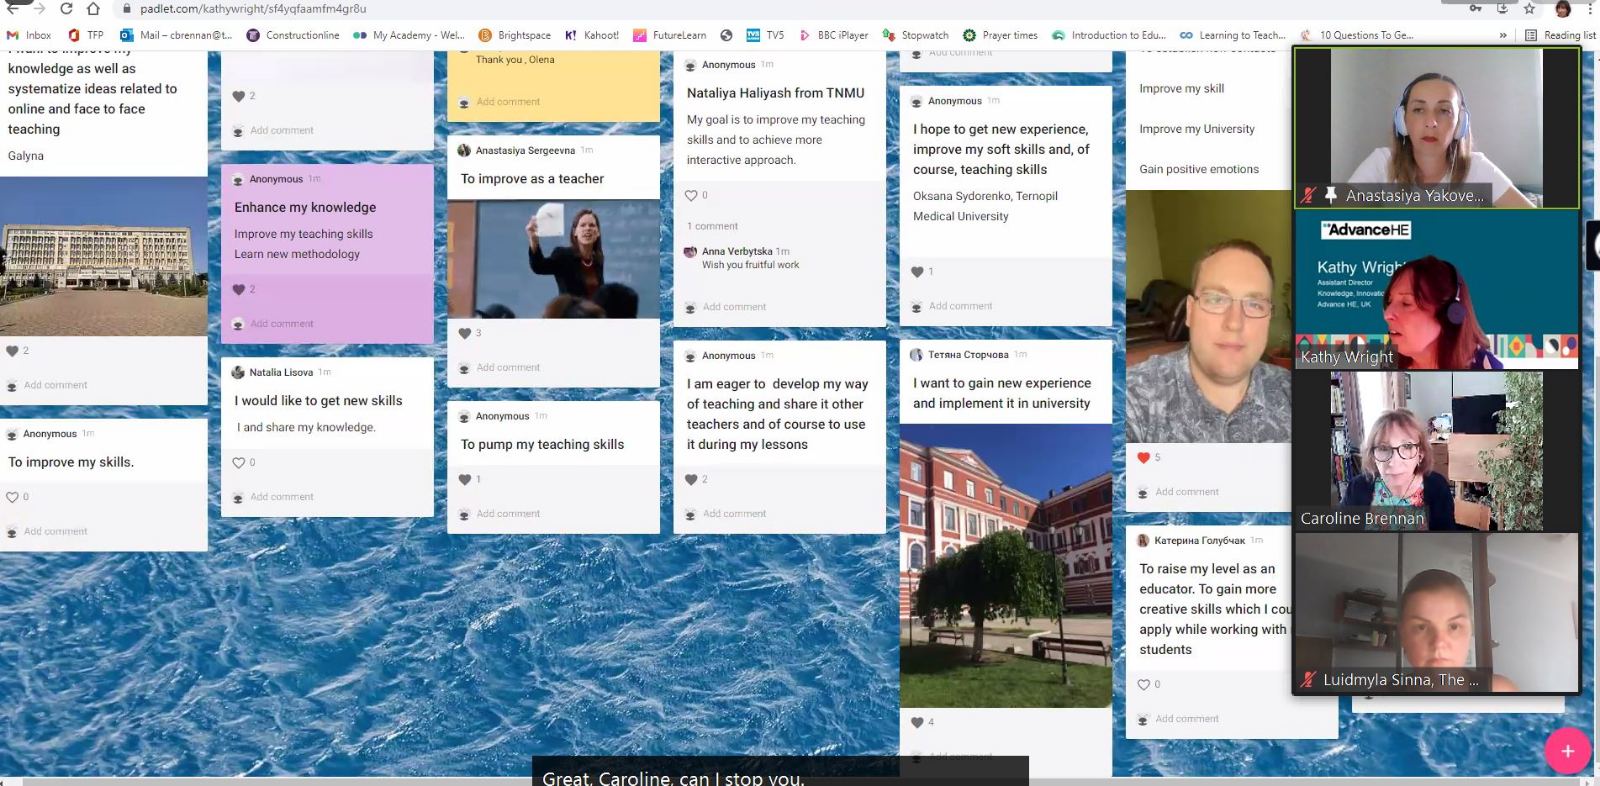Viewport: 1600px width, 786px height.
Task: Click the browser home icon
Action: click(x=93, y=9)
